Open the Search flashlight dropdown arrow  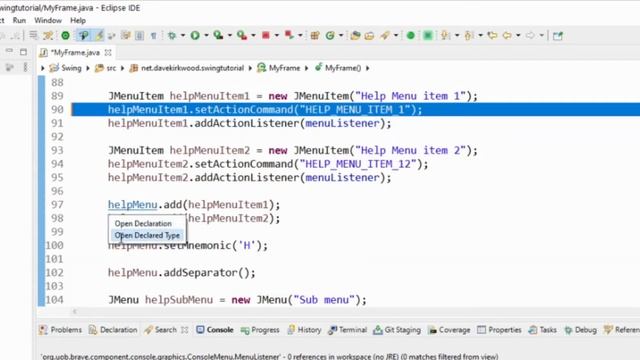pos(396,36)
